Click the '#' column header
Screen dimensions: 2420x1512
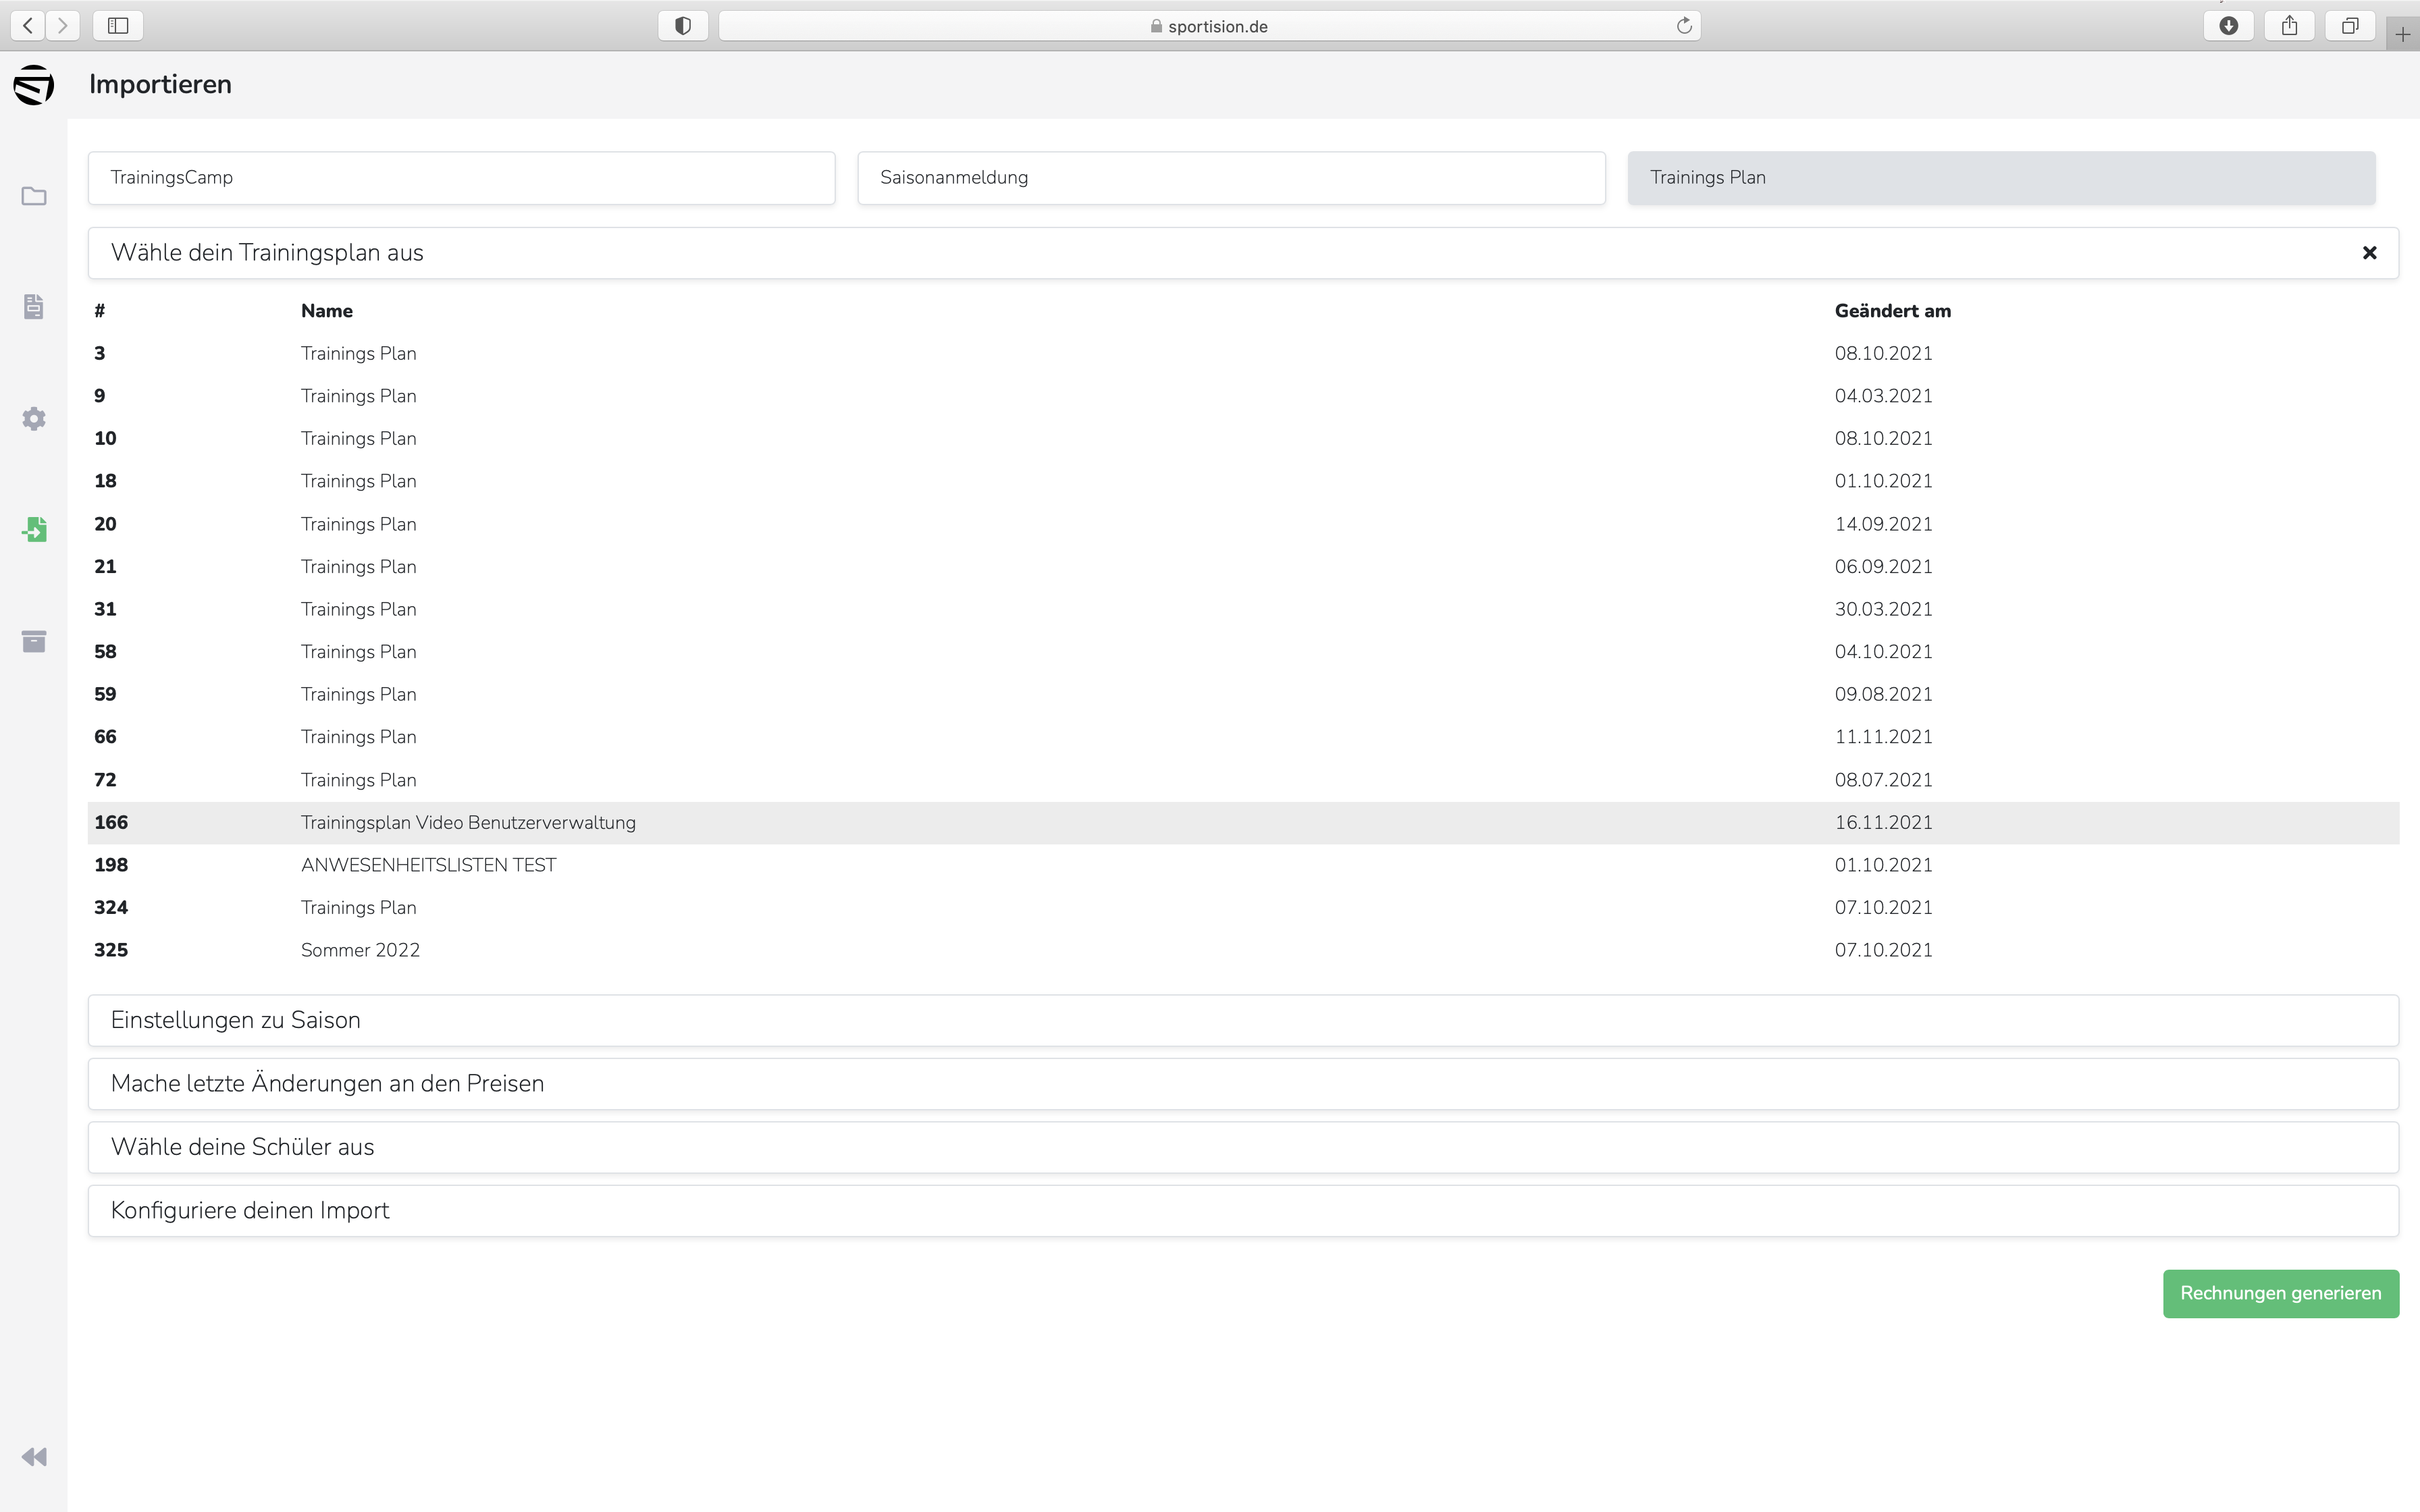(x=100, y=311)
